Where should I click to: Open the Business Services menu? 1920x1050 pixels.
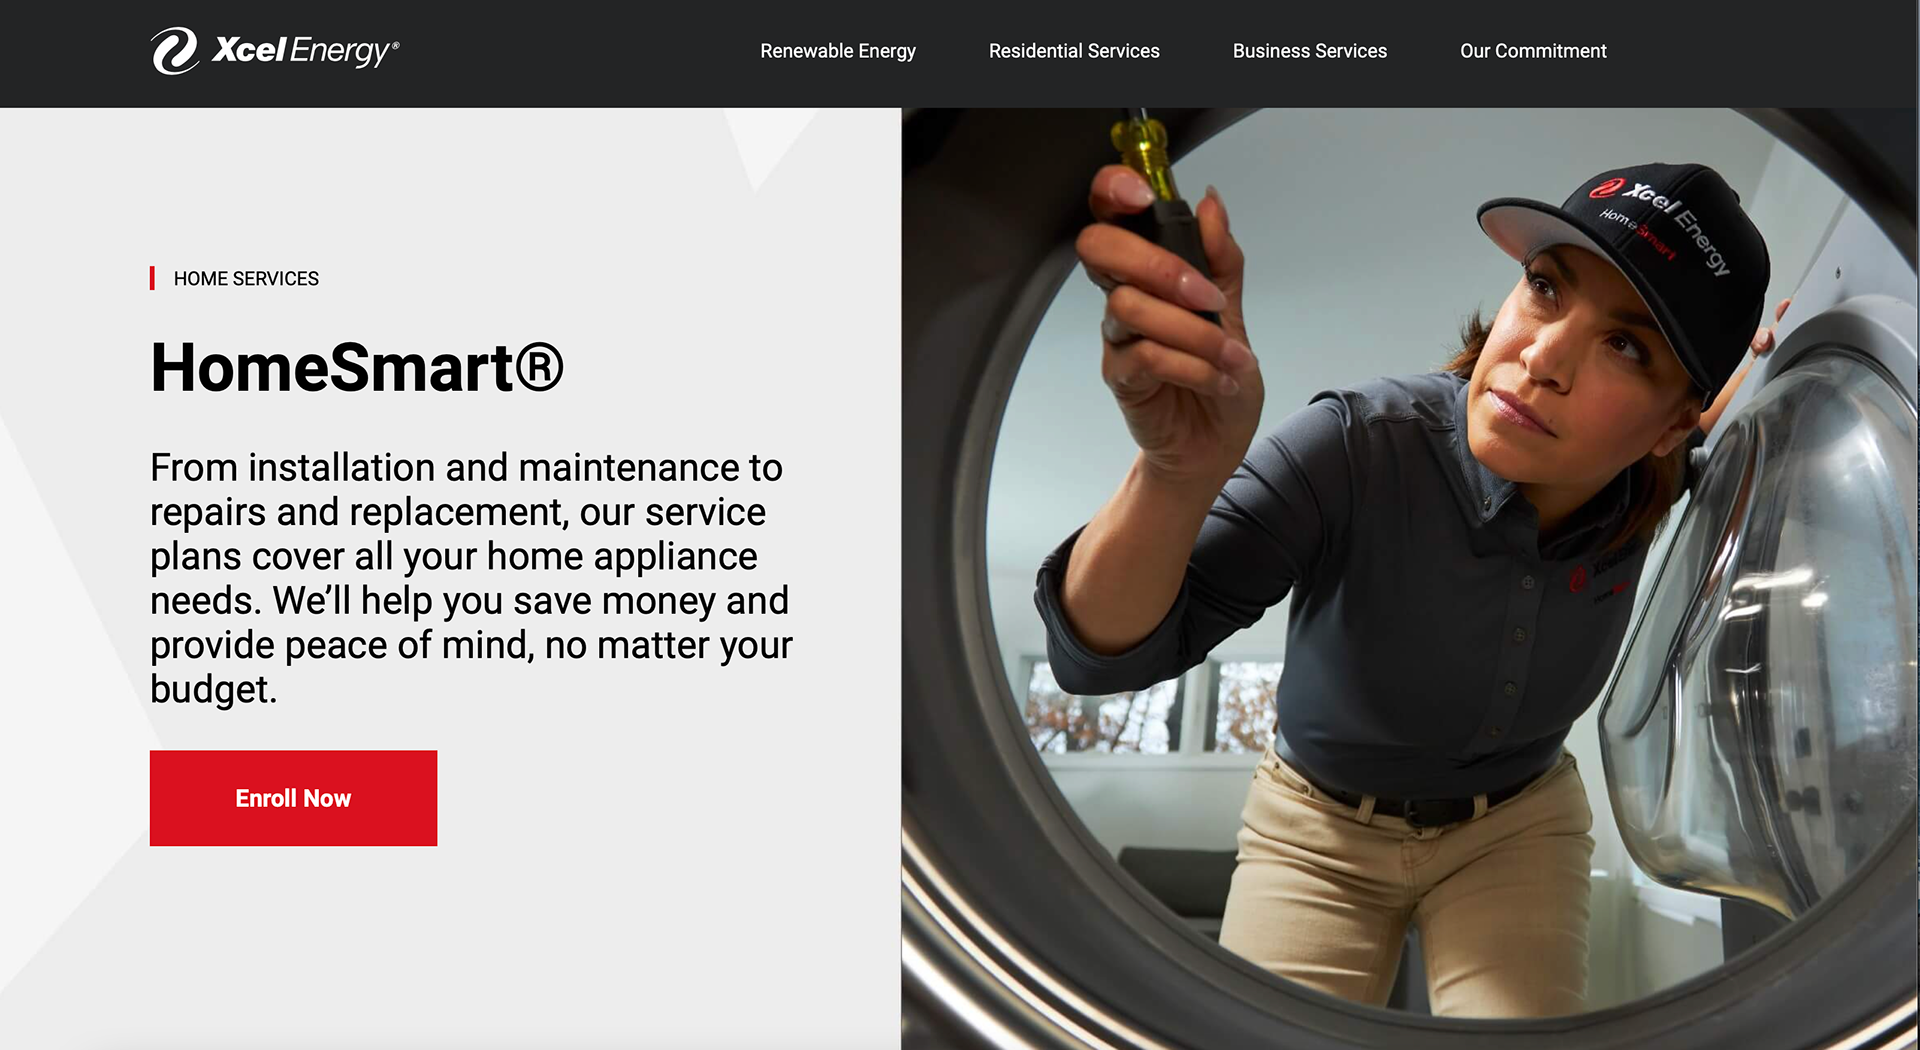tap(1310, 51)
